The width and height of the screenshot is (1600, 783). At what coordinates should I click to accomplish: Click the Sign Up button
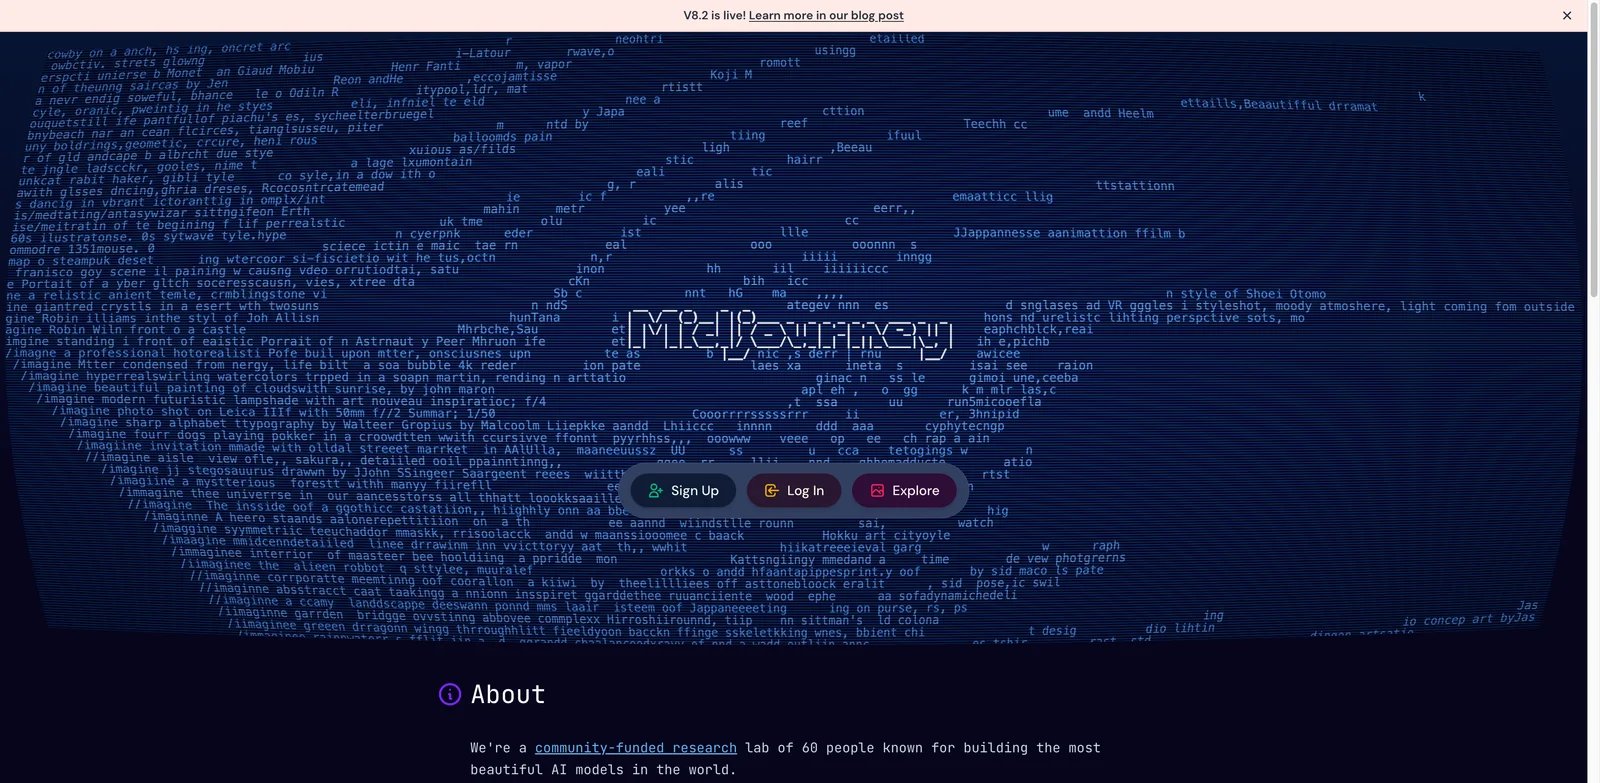(x=683, y=490)
